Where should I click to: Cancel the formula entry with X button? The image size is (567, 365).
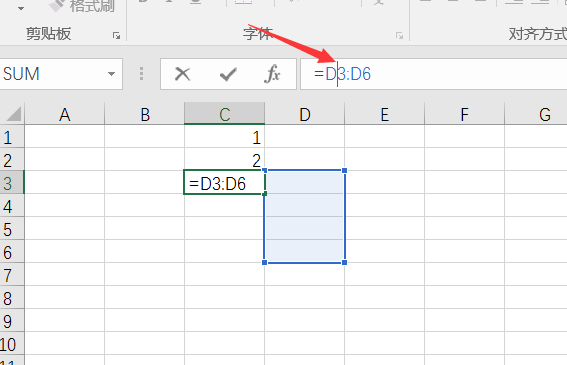tap(182, 74)
